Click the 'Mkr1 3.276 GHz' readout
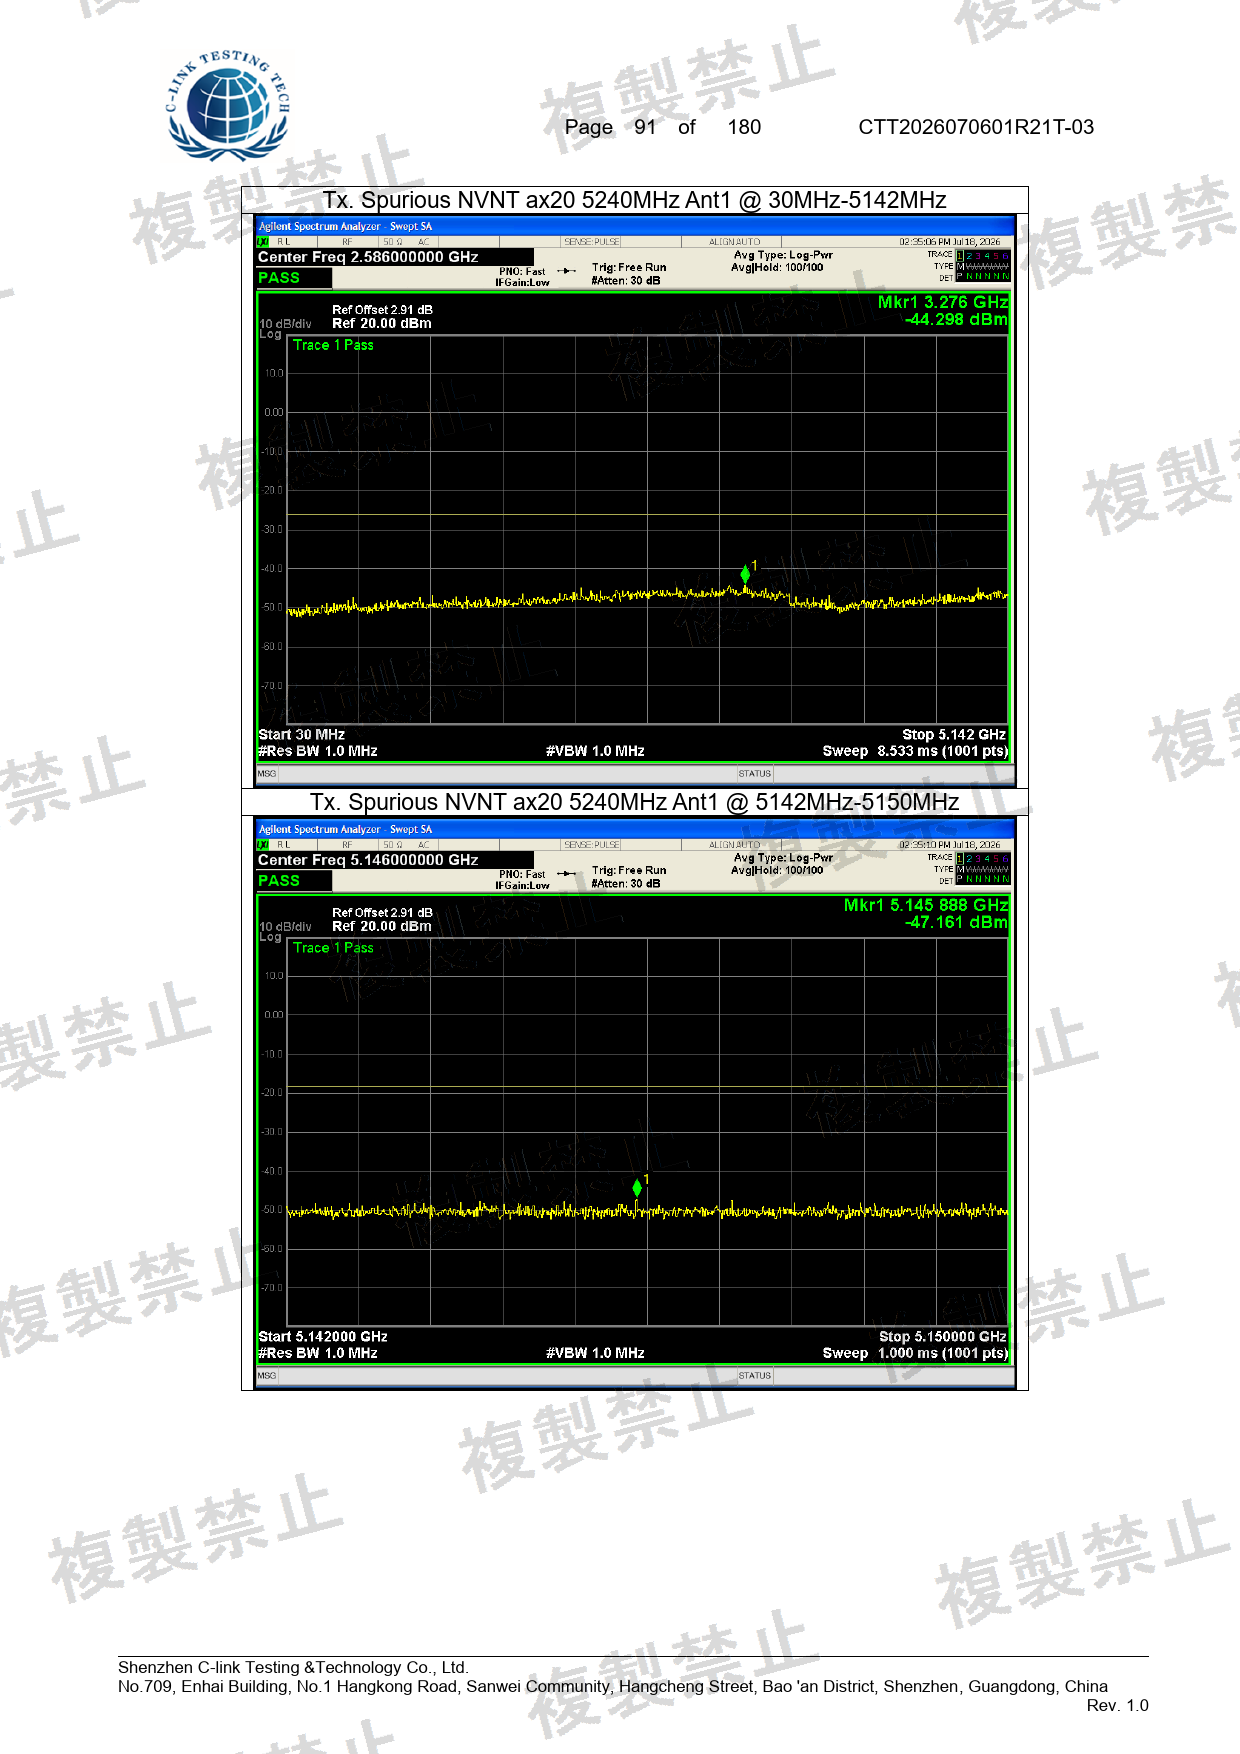This screenshot has width=1240, height=1754. (942, 302)
